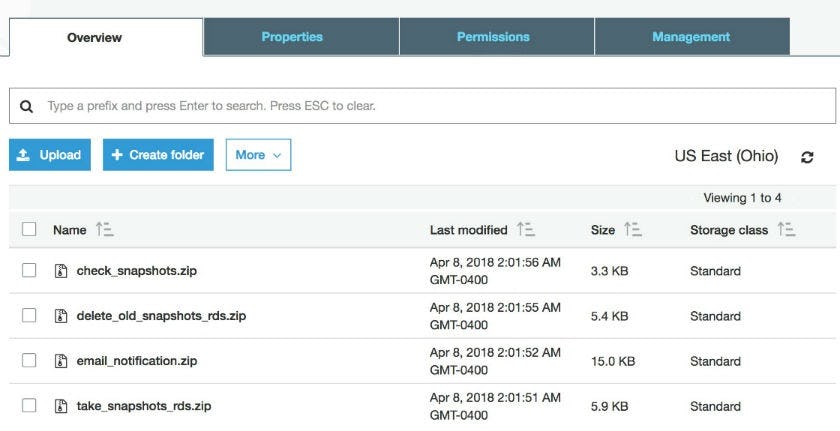Select the check_snapshots.zip checkbox
Viewport: 840px width, 431px height.
(x=29, y=271)
